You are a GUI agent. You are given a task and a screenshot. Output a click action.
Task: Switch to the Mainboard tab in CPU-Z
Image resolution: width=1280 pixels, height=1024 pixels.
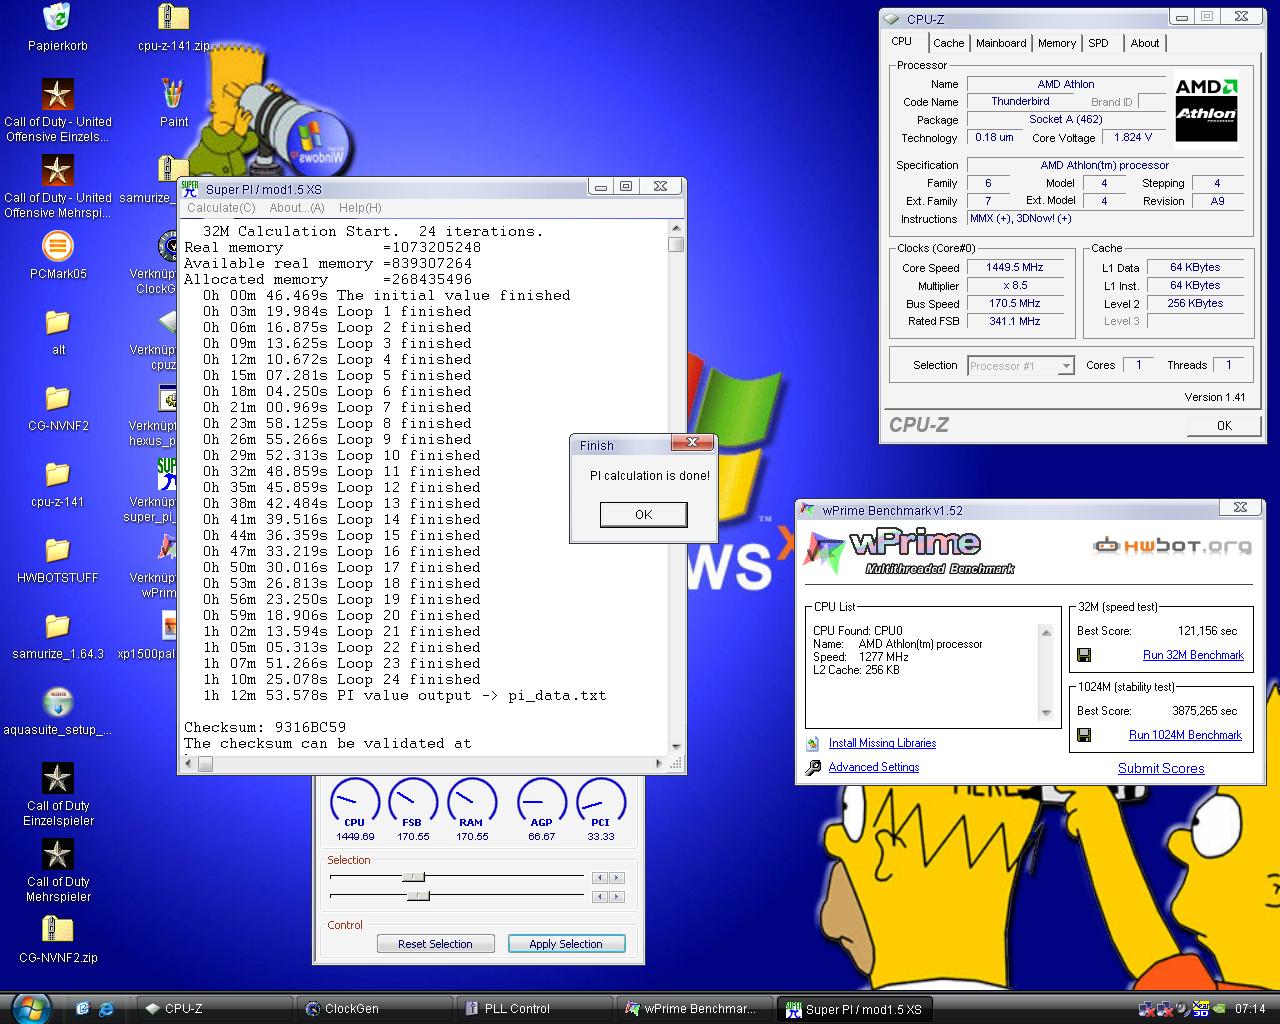1001,43
